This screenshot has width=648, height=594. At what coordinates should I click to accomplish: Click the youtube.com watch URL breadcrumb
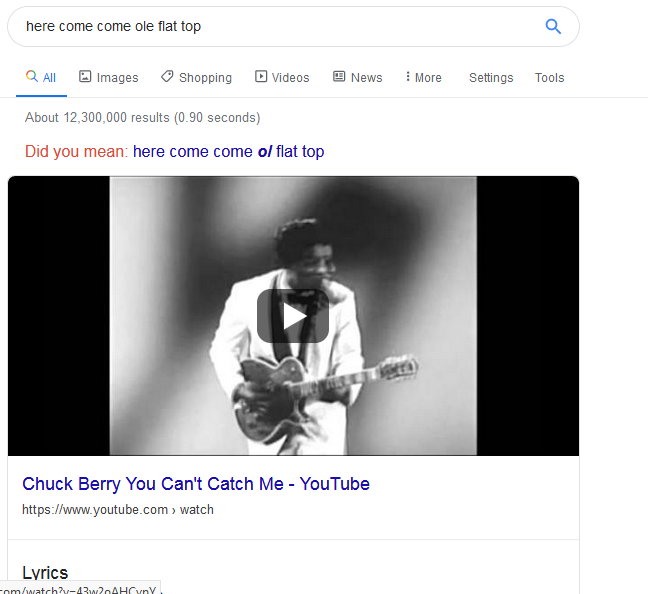[118, 510]
